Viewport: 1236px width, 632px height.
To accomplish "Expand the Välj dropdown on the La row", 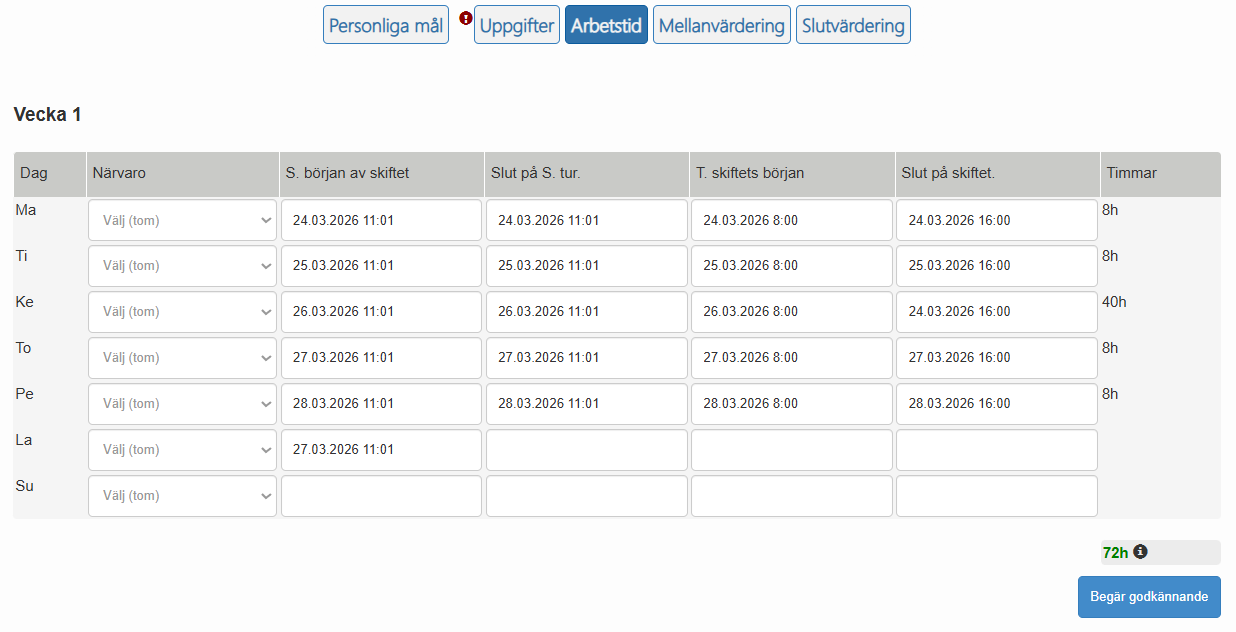I will coord(181,449).
